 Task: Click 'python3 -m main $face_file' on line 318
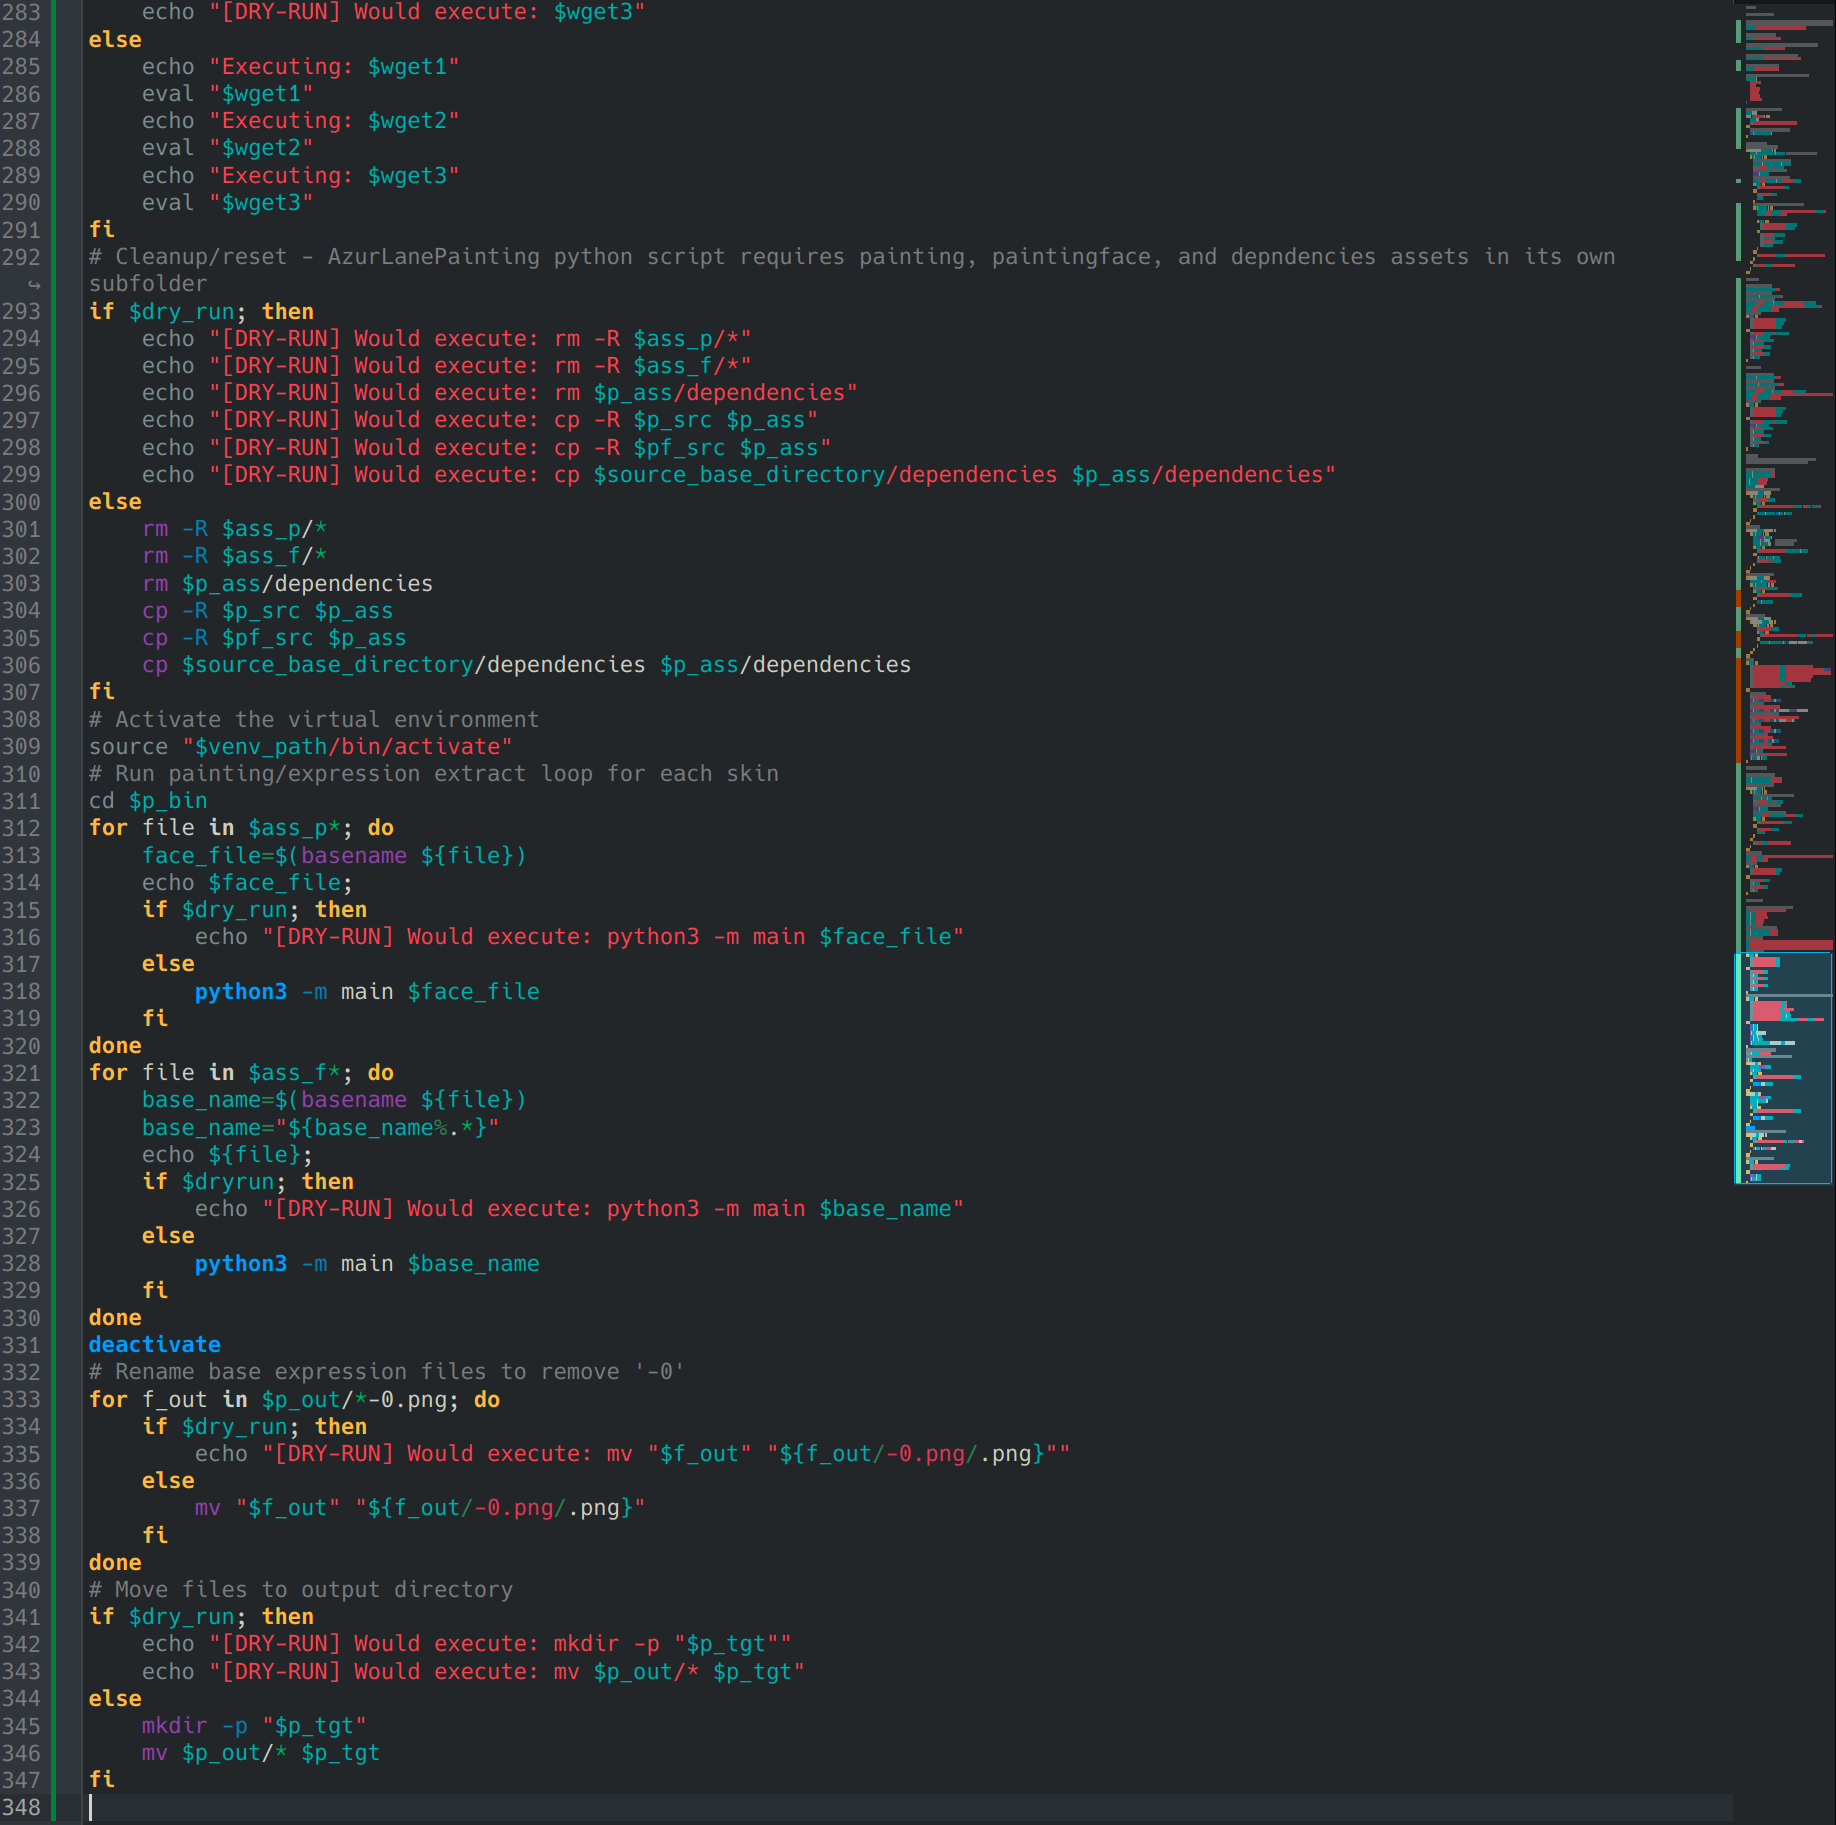pos(367,992)
